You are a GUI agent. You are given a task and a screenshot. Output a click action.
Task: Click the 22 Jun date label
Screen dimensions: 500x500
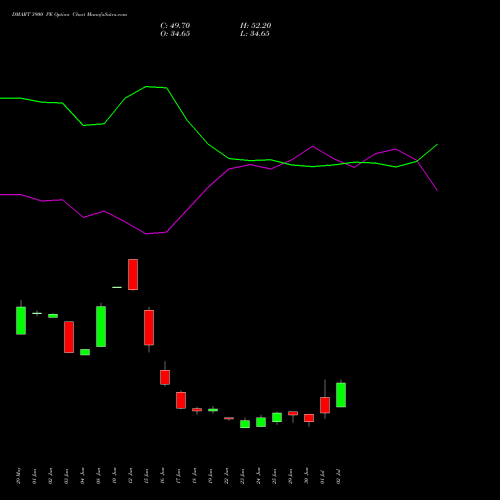click(227, 476)
